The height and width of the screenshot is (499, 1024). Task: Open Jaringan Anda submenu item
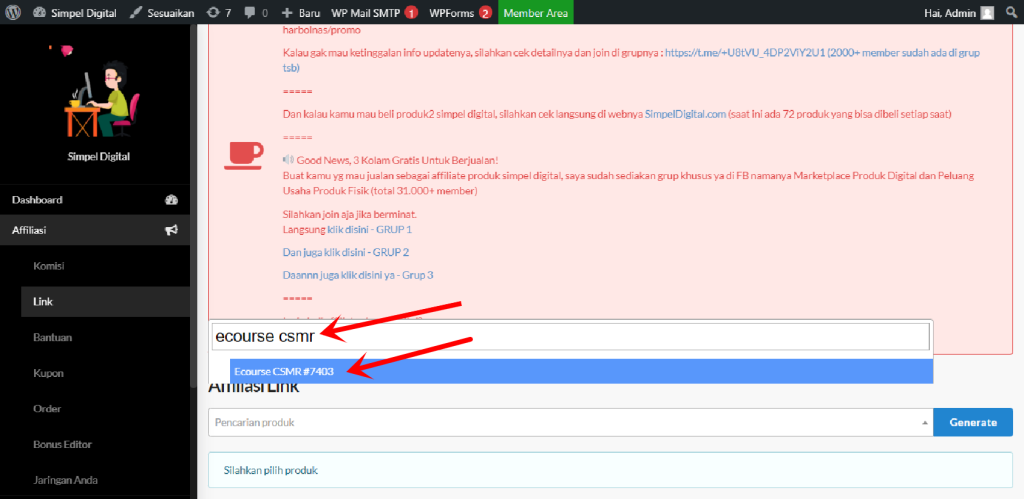click(x=65, y=480)
